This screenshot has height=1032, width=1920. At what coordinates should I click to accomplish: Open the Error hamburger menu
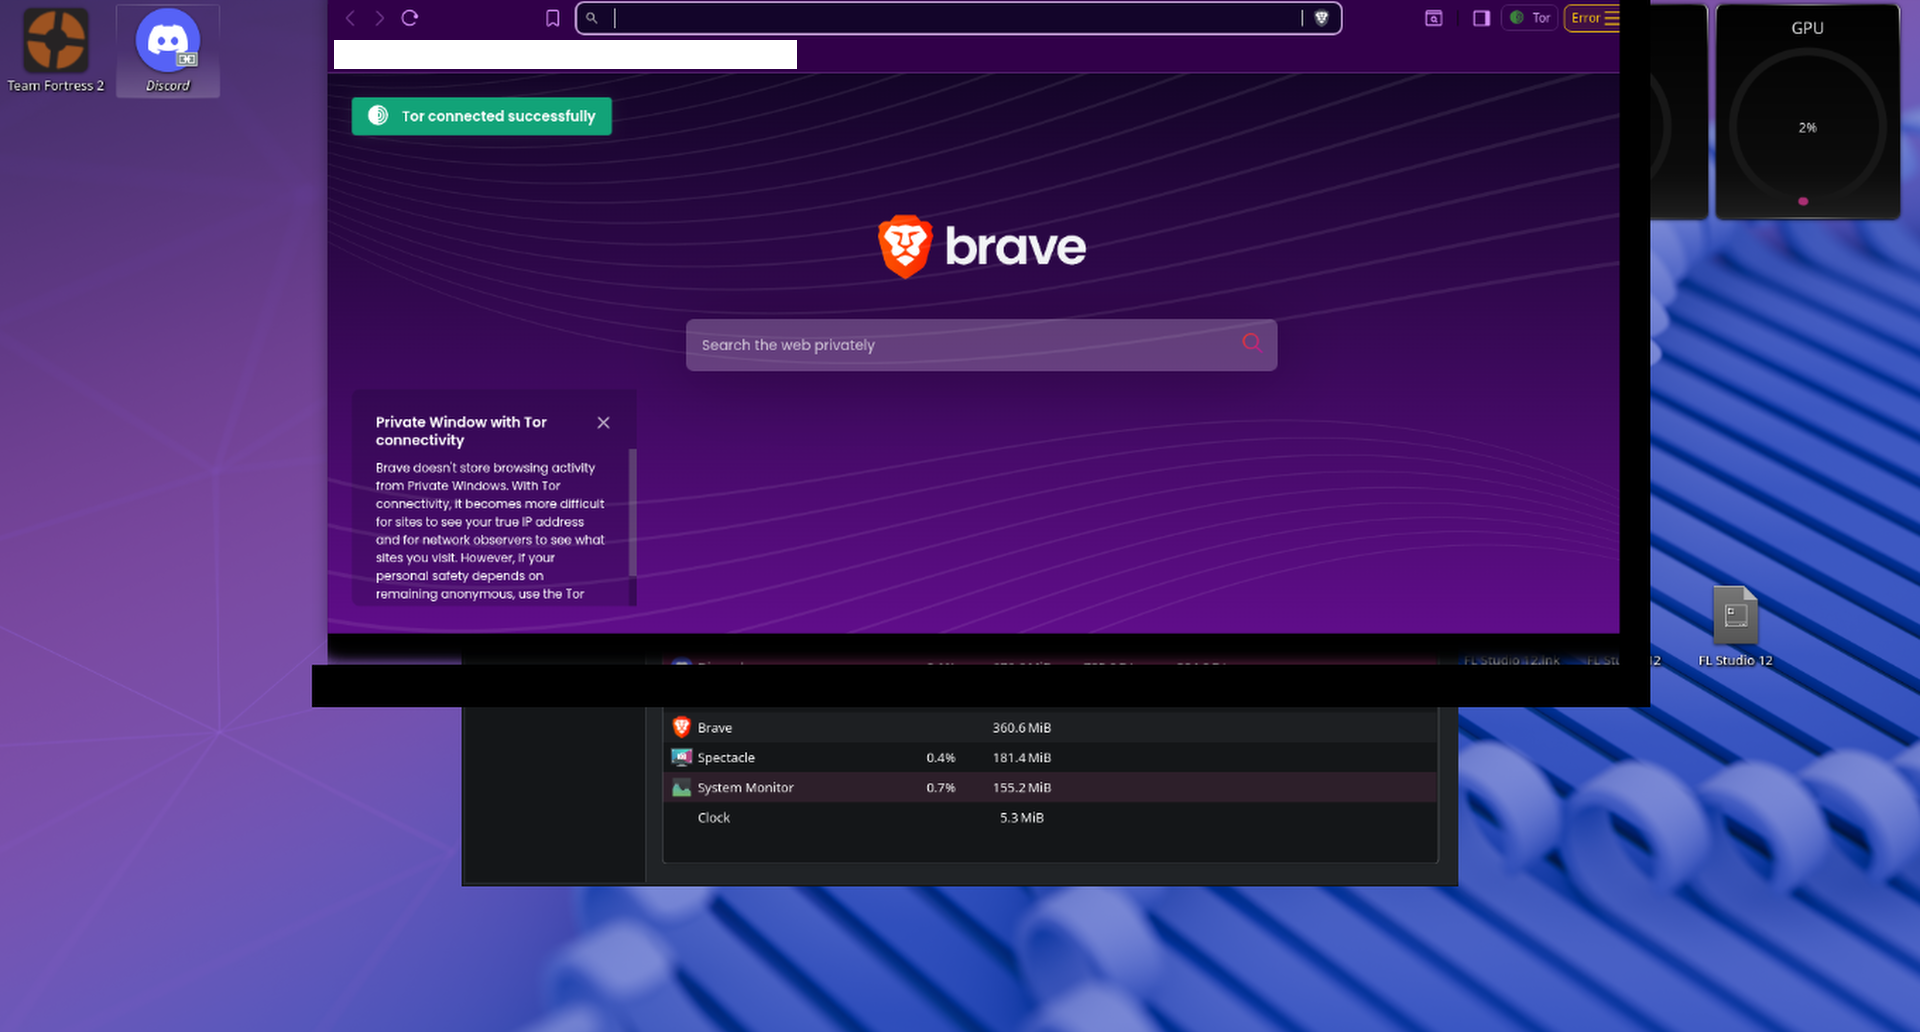(1593, 18)
